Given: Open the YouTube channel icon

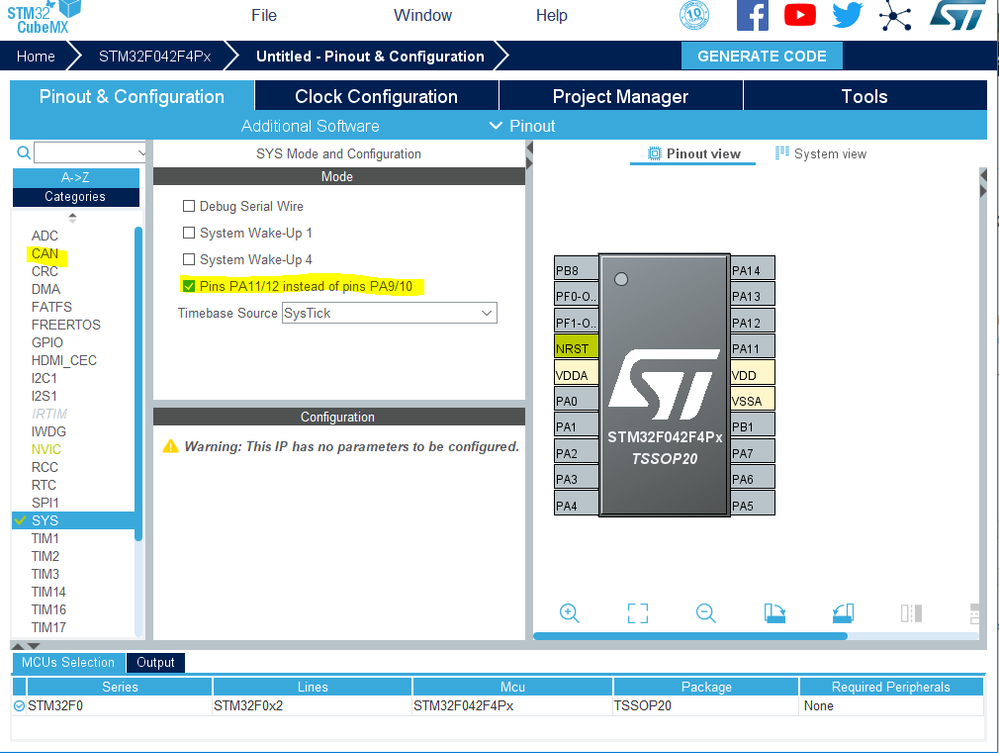Looking at the screenshot, I should tap(800, 15).
